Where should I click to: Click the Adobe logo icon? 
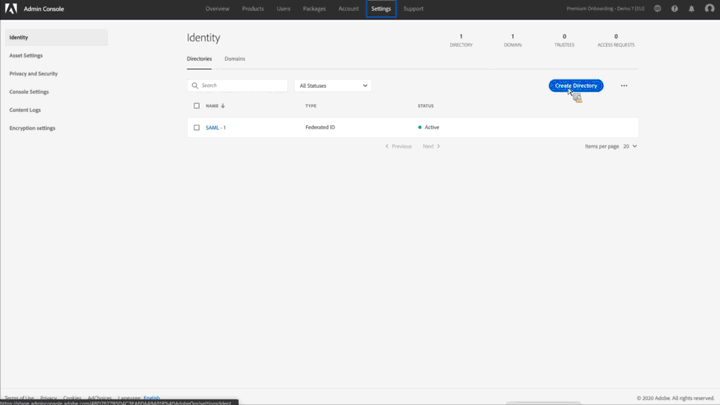(x=11, y=9)
